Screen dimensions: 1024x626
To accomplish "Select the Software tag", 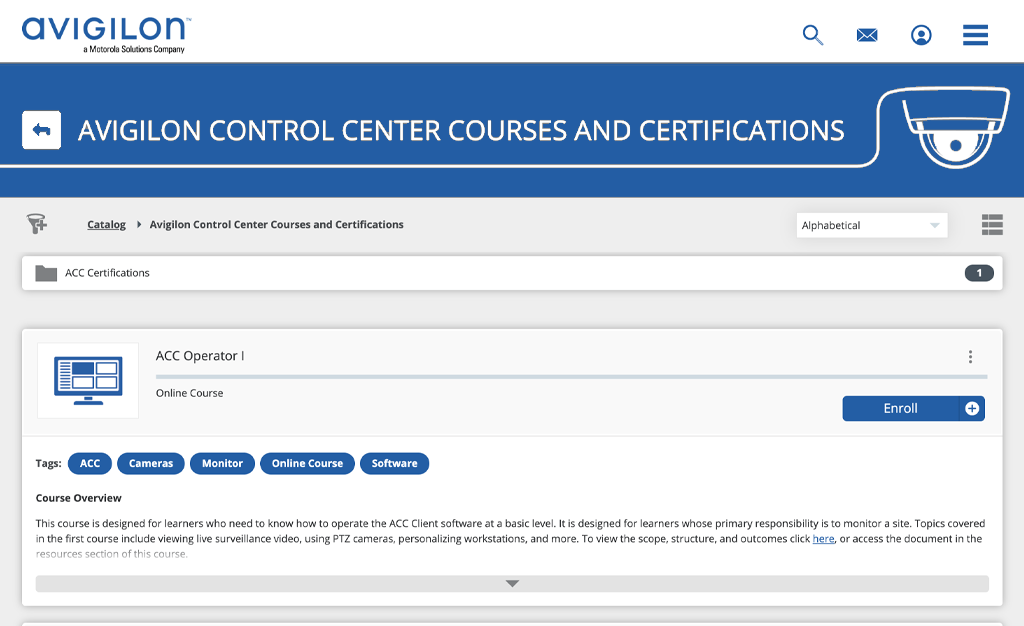I will click(x=394, y=463).
